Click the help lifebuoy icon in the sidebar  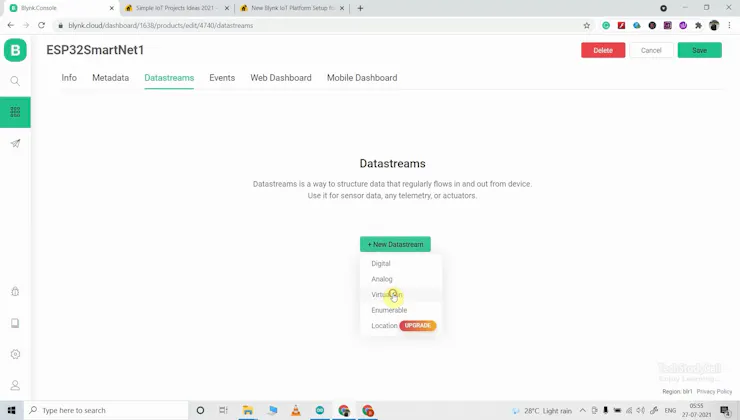[x=15, y=292]
